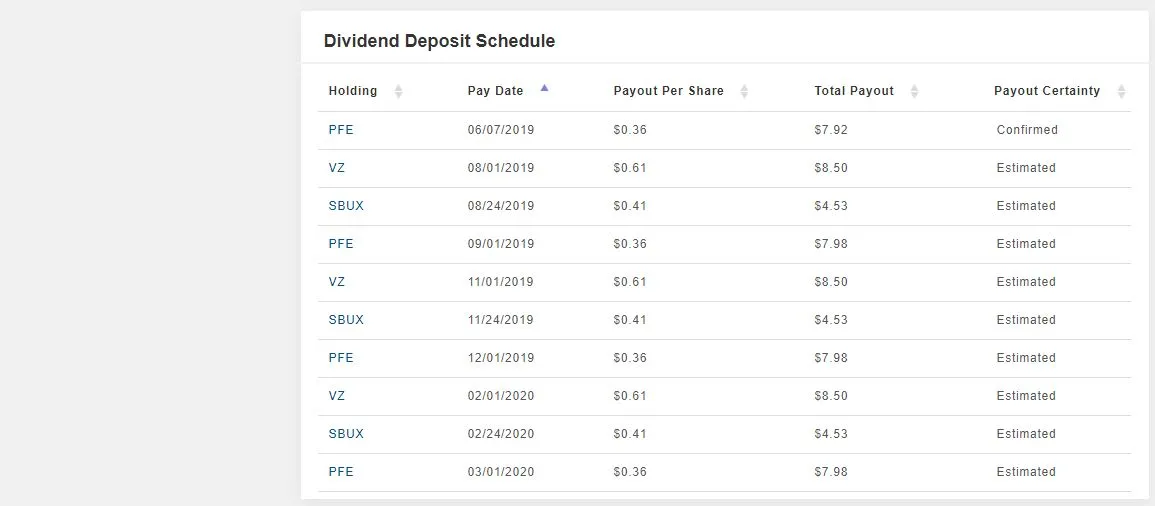
Task: Open PFE holding paying 03/01/2020
Action: (341, 472)
